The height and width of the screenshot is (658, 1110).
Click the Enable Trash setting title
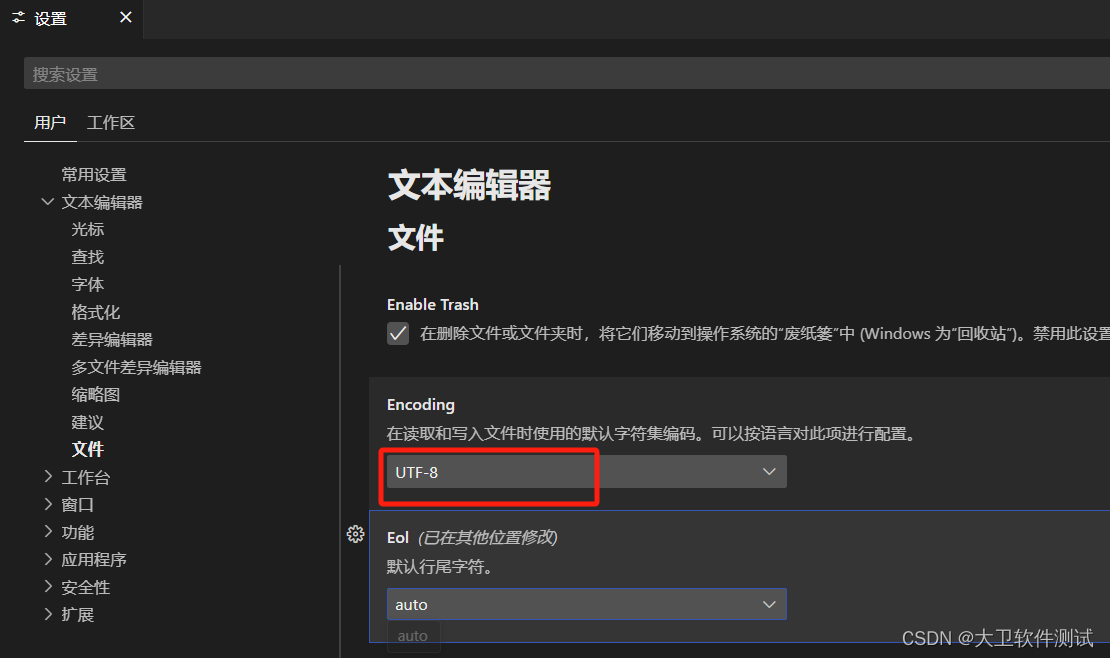click(433, 305)
